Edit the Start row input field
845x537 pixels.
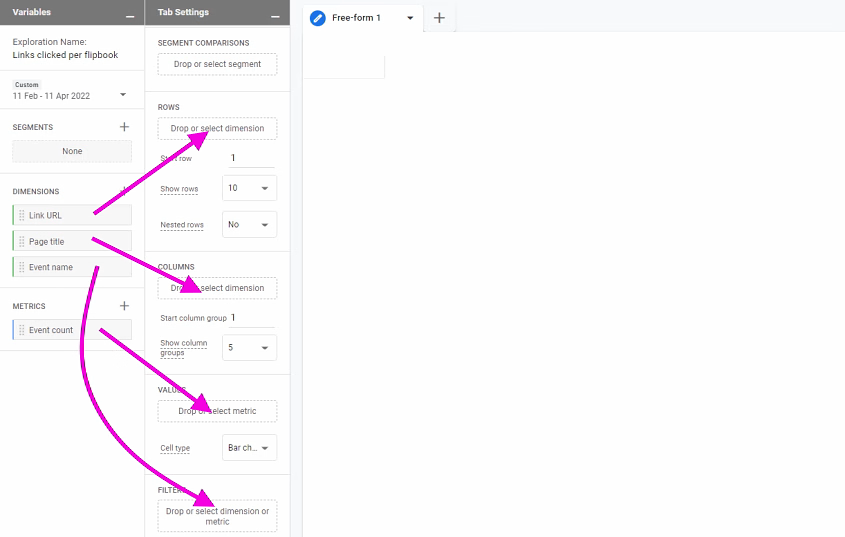pos(251,158)
